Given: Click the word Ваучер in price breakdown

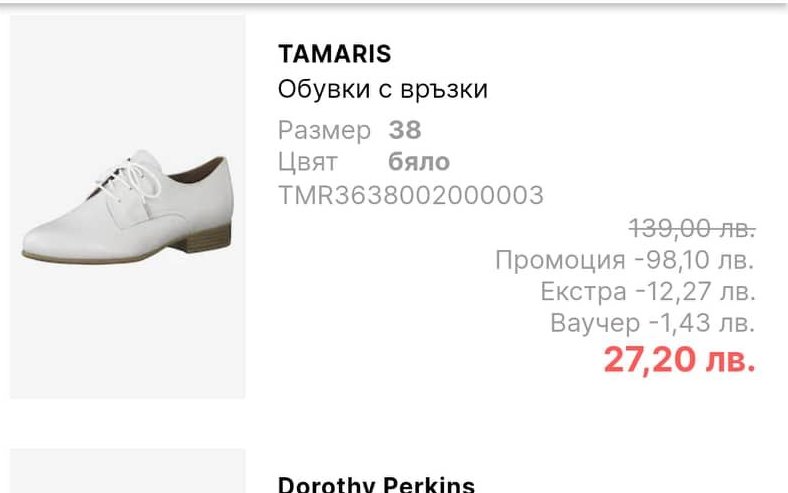Looking at the screenshot, I should (595, 323).
